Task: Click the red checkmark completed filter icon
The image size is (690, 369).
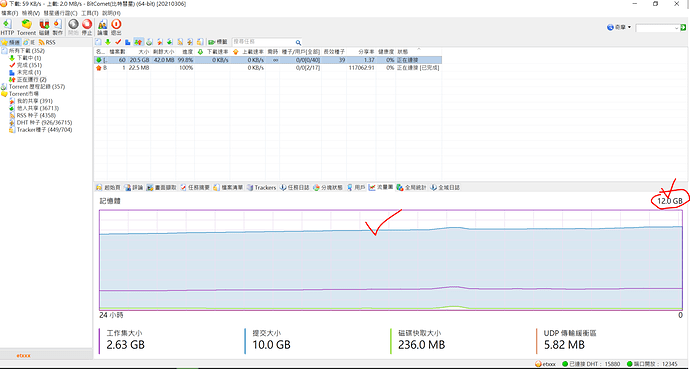Action: [x=117, y=42]
